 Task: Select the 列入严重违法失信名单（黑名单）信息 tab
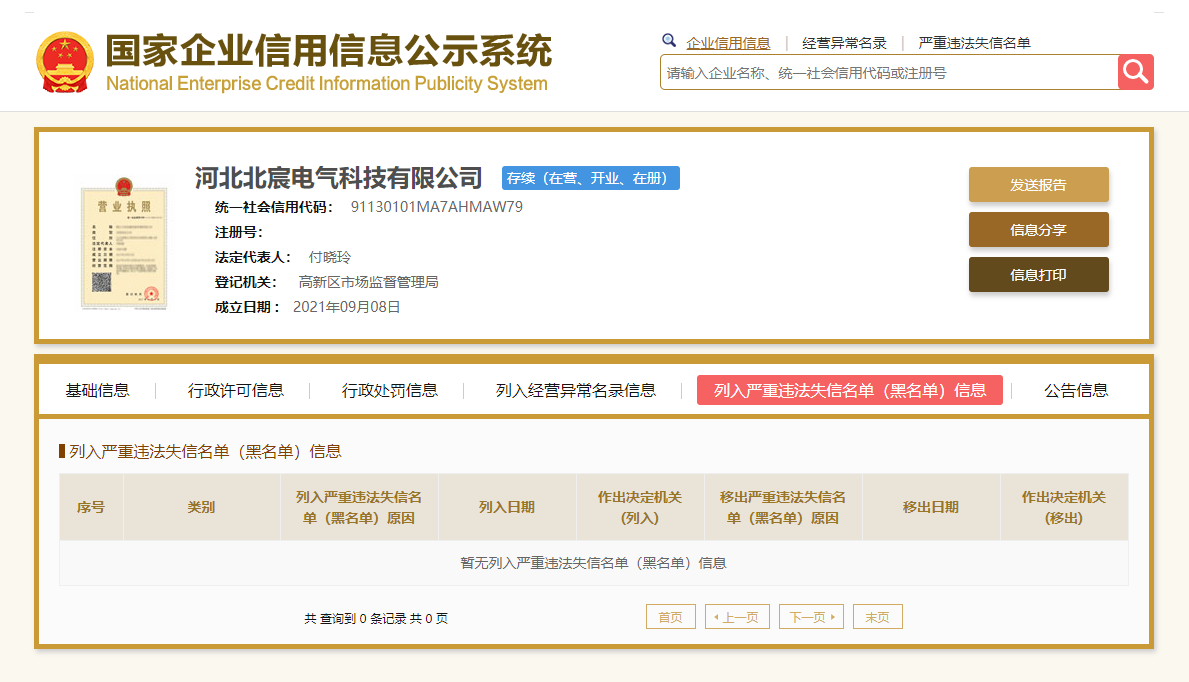coord(849,390)
